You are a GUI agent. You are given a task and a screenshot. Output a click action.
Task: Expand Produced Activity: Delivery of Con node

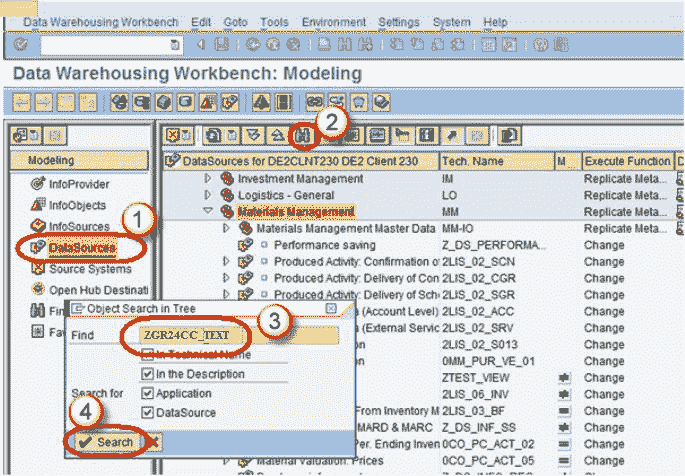click(x=226, y=278)
